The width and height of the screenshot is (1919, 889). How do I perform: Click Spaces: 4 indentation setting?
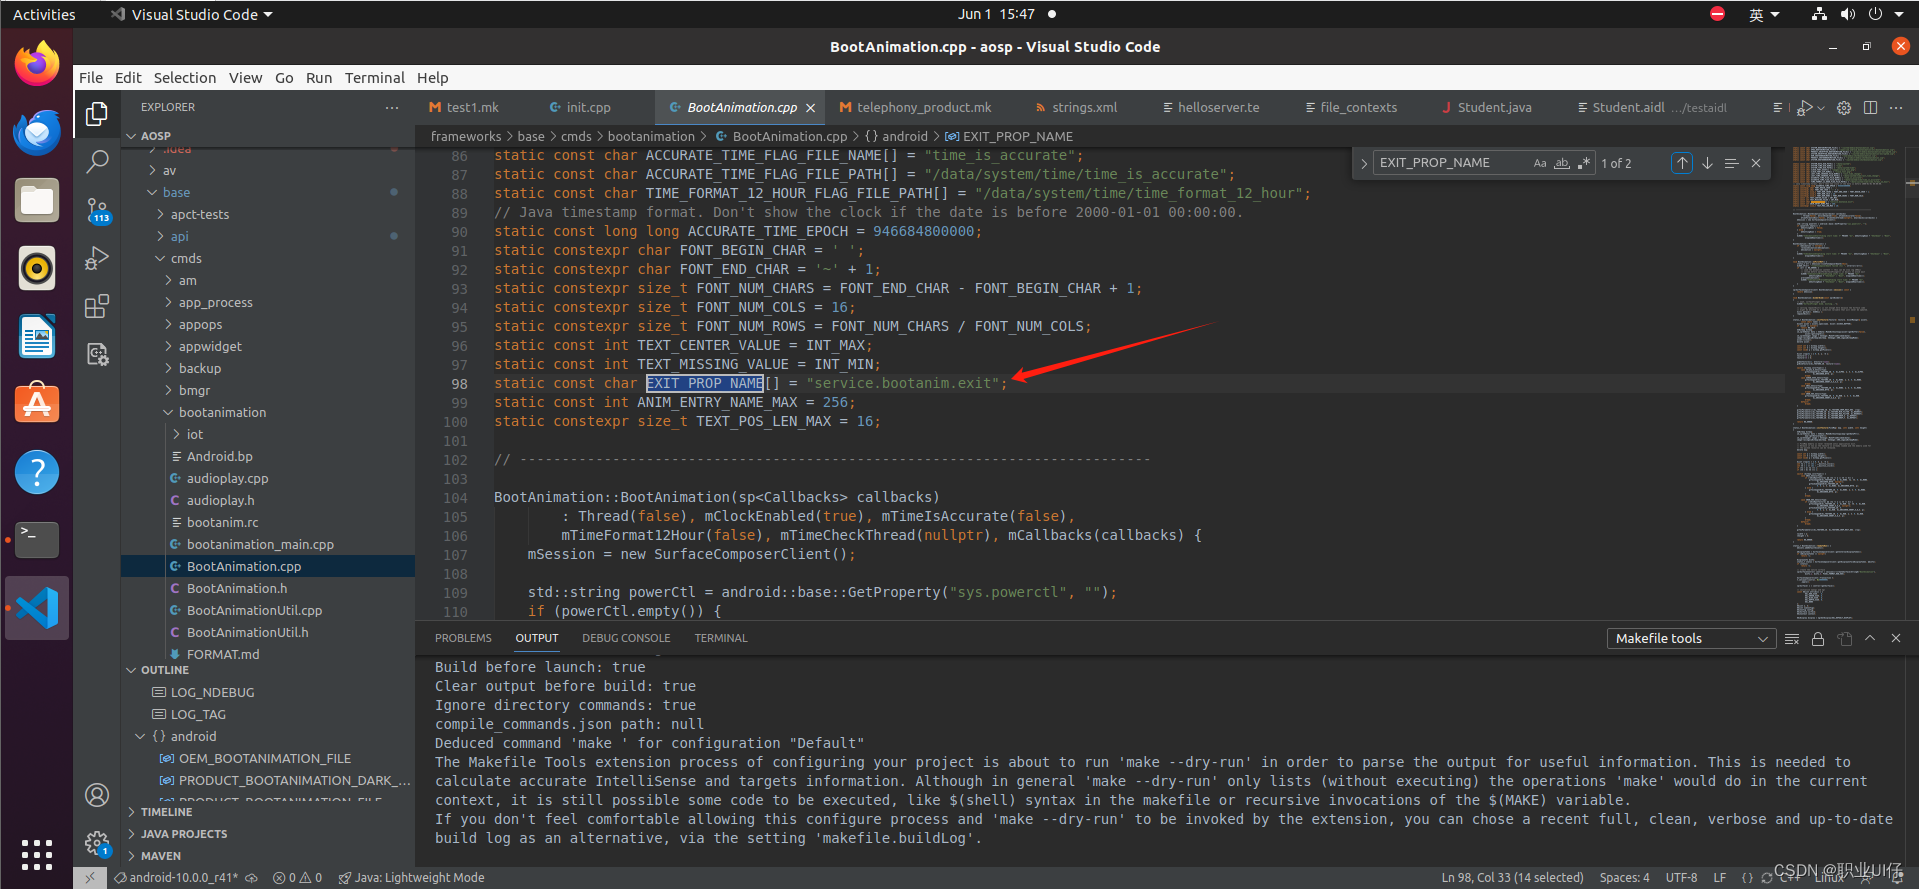point(1624,878)
